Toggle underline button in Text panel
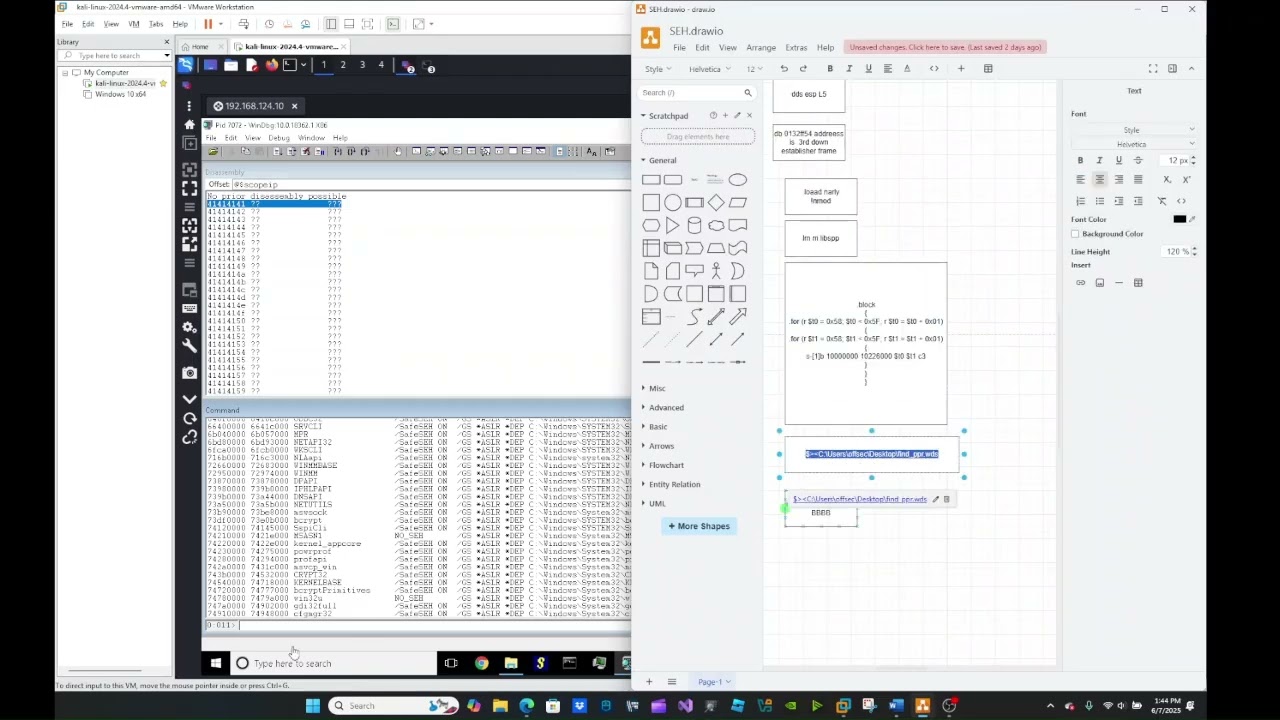 point(1119,160)
